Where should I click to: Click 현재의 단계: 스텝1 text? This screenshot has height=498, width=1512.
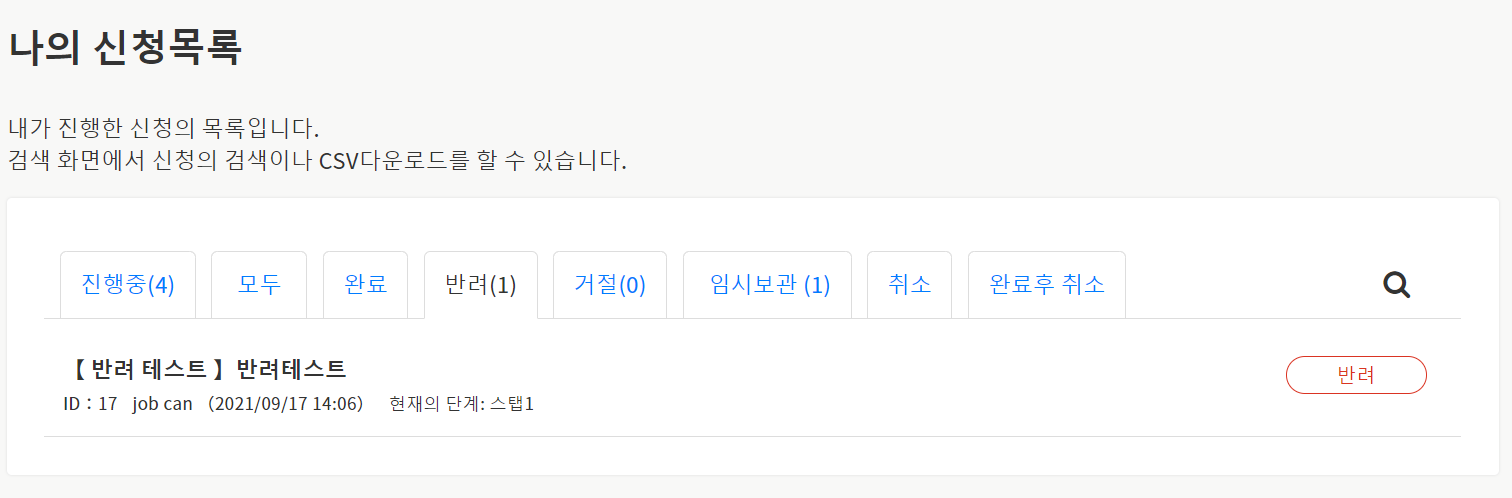(x=461, y=405)
